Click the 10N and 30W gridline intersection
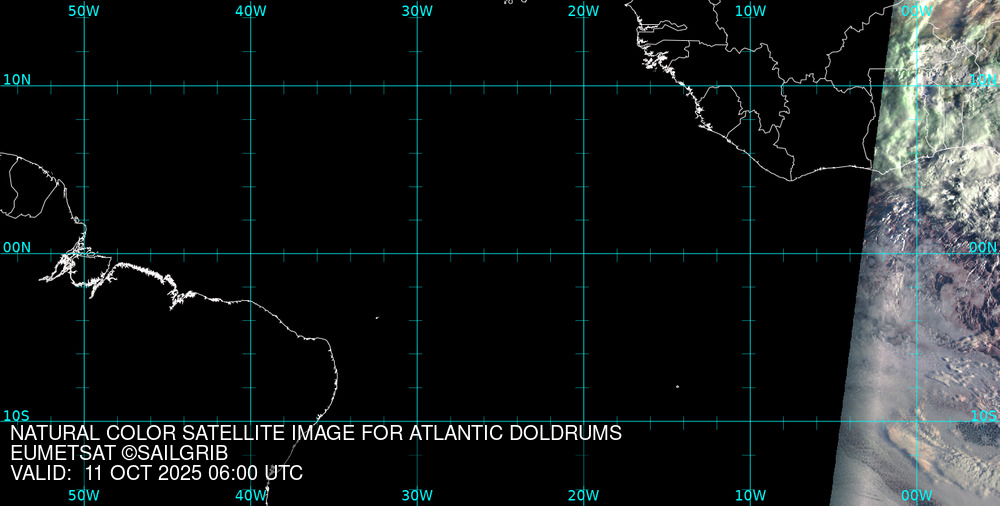 [417, 86]
